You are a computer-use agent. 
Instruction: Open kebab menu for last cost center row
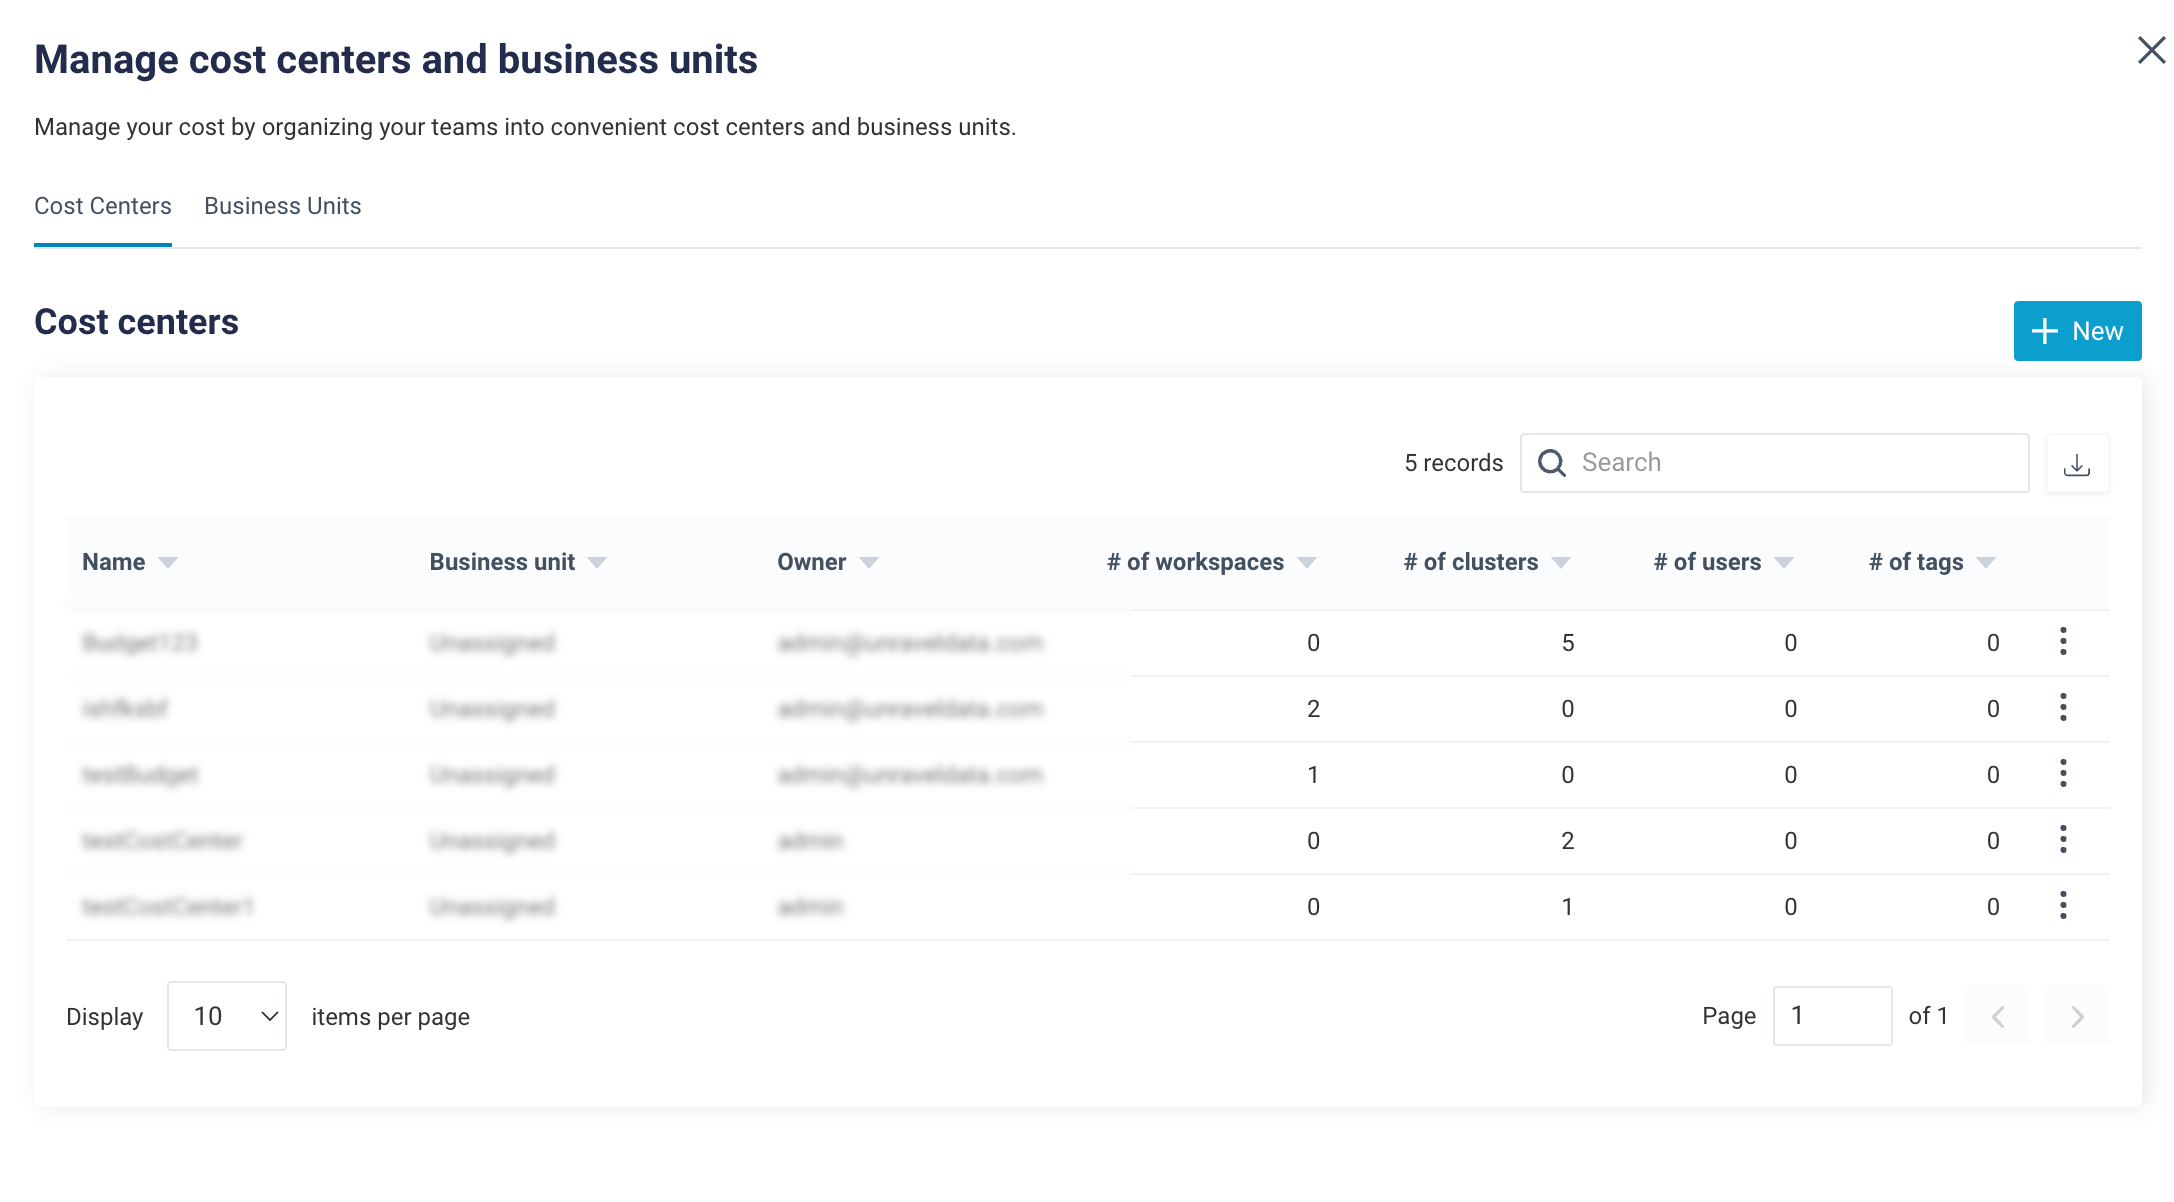click(2063, 906)
